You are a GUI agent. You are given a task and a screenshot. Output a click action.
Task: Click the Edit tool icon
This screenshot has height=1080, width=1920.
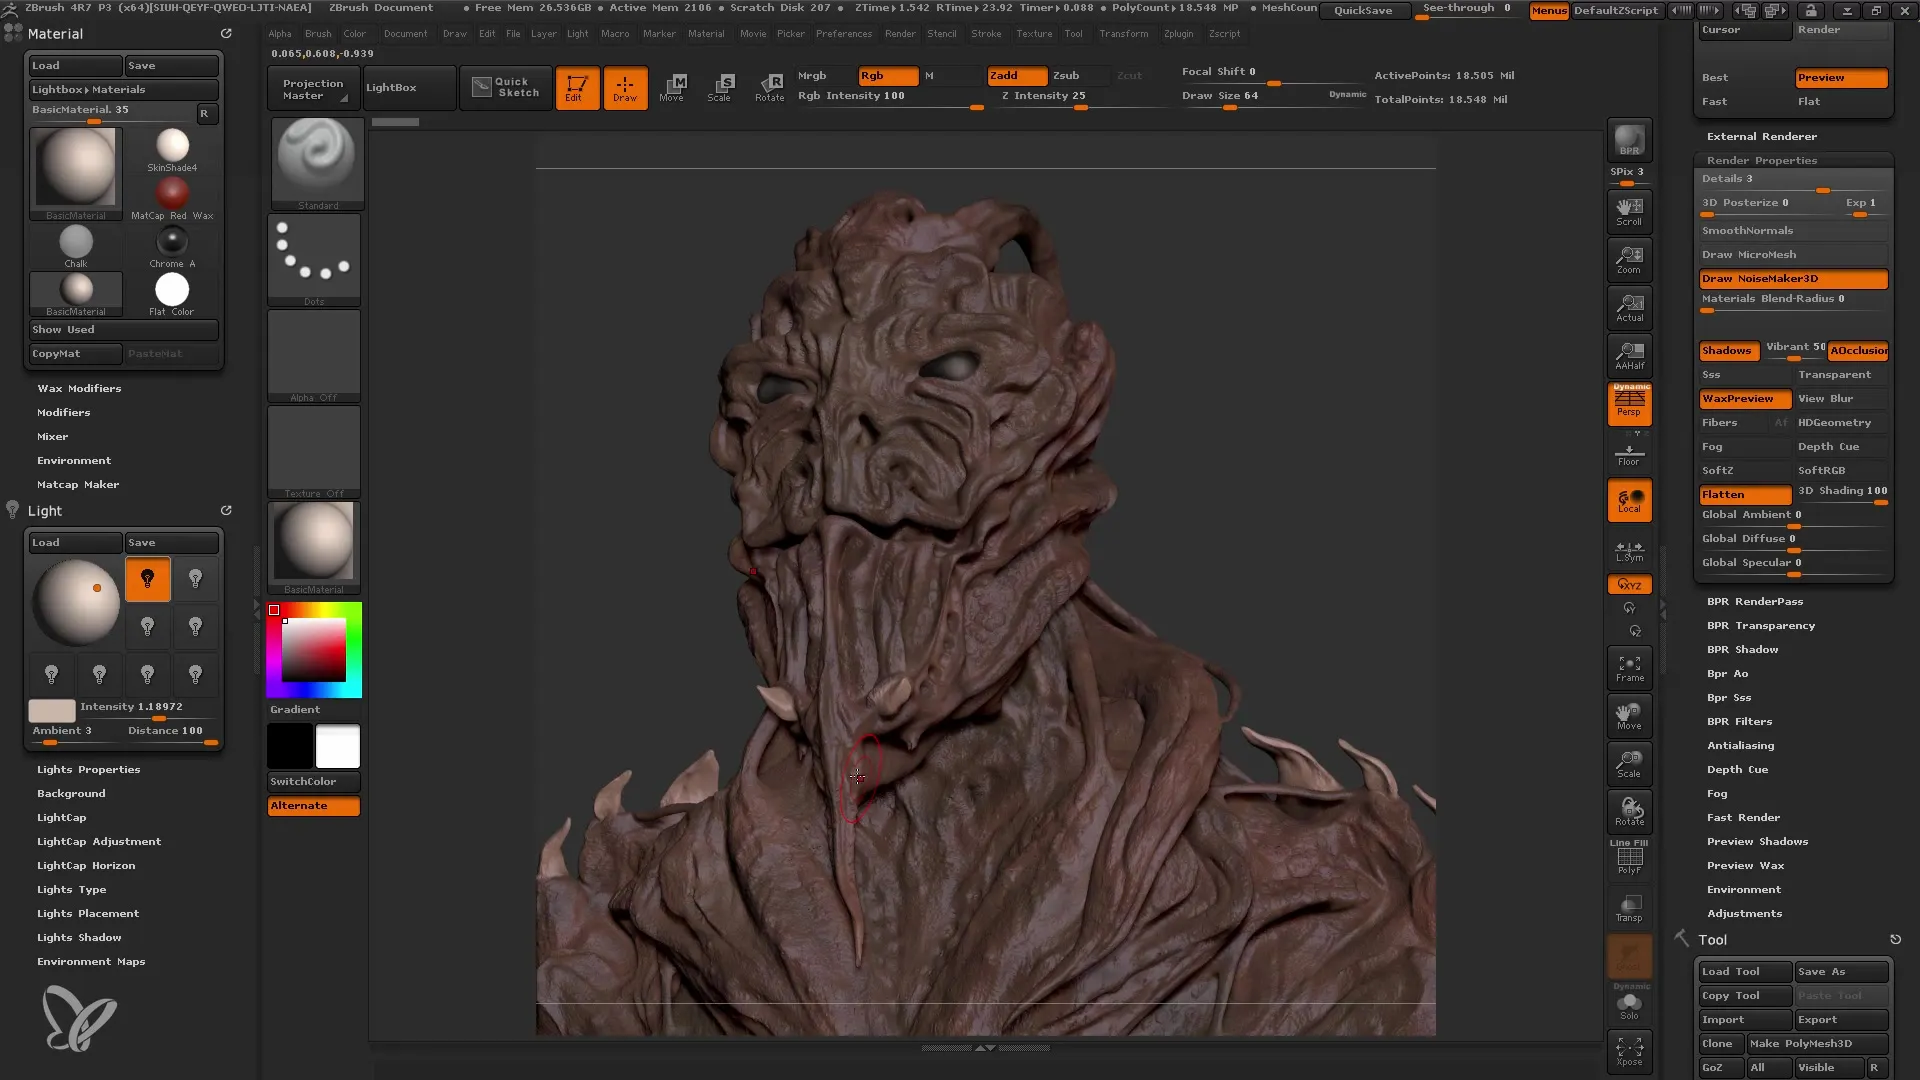[575, 86]
